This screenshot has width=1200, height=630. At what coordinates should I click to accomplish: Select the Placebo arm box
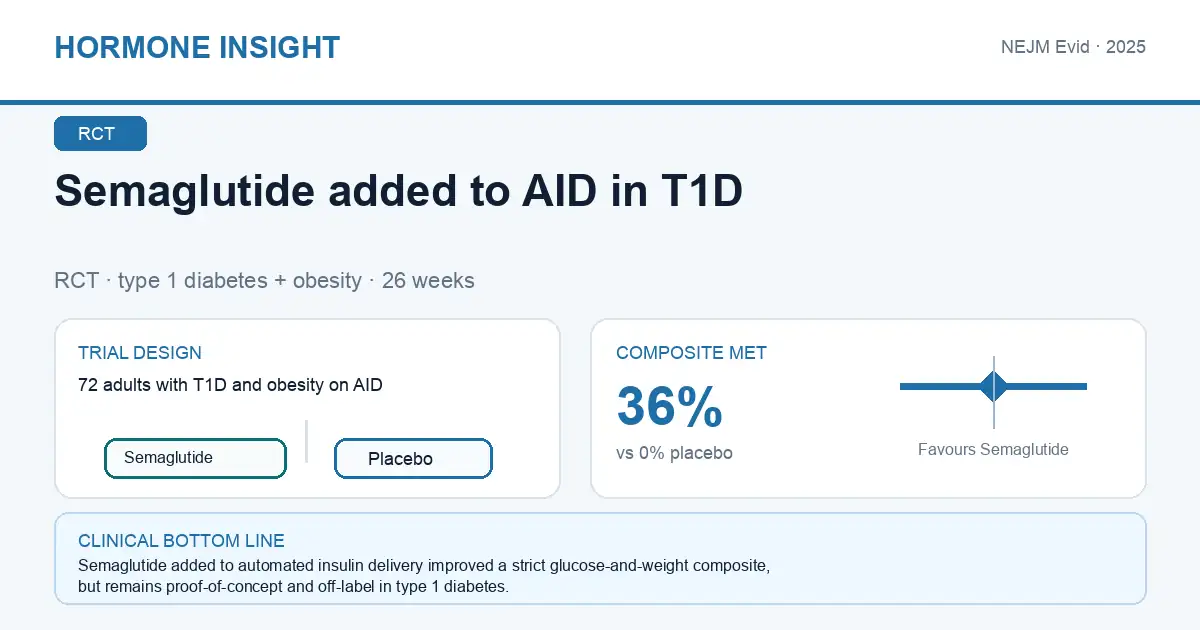click(x=413, y=458)
